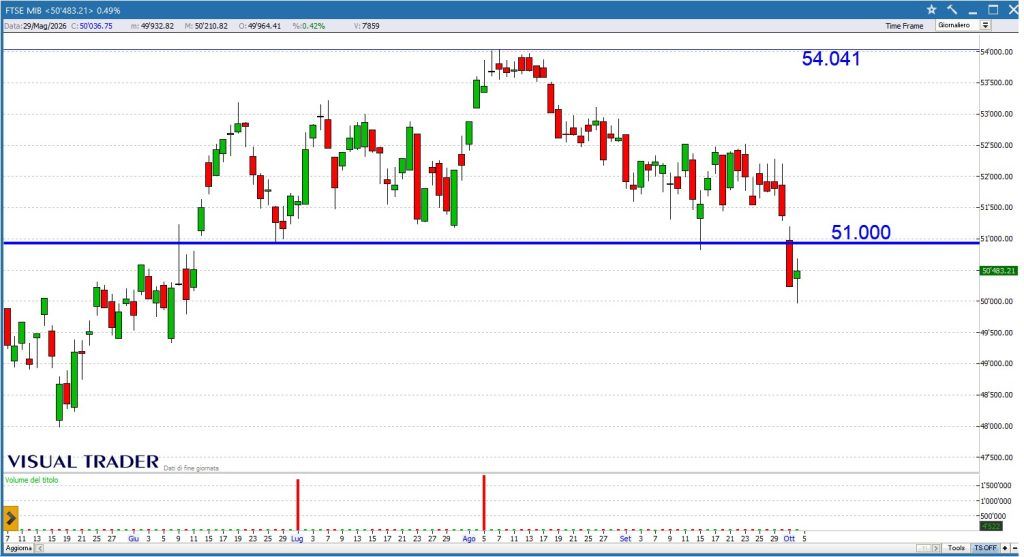Toggle the TS OFF button

(985, 548)
